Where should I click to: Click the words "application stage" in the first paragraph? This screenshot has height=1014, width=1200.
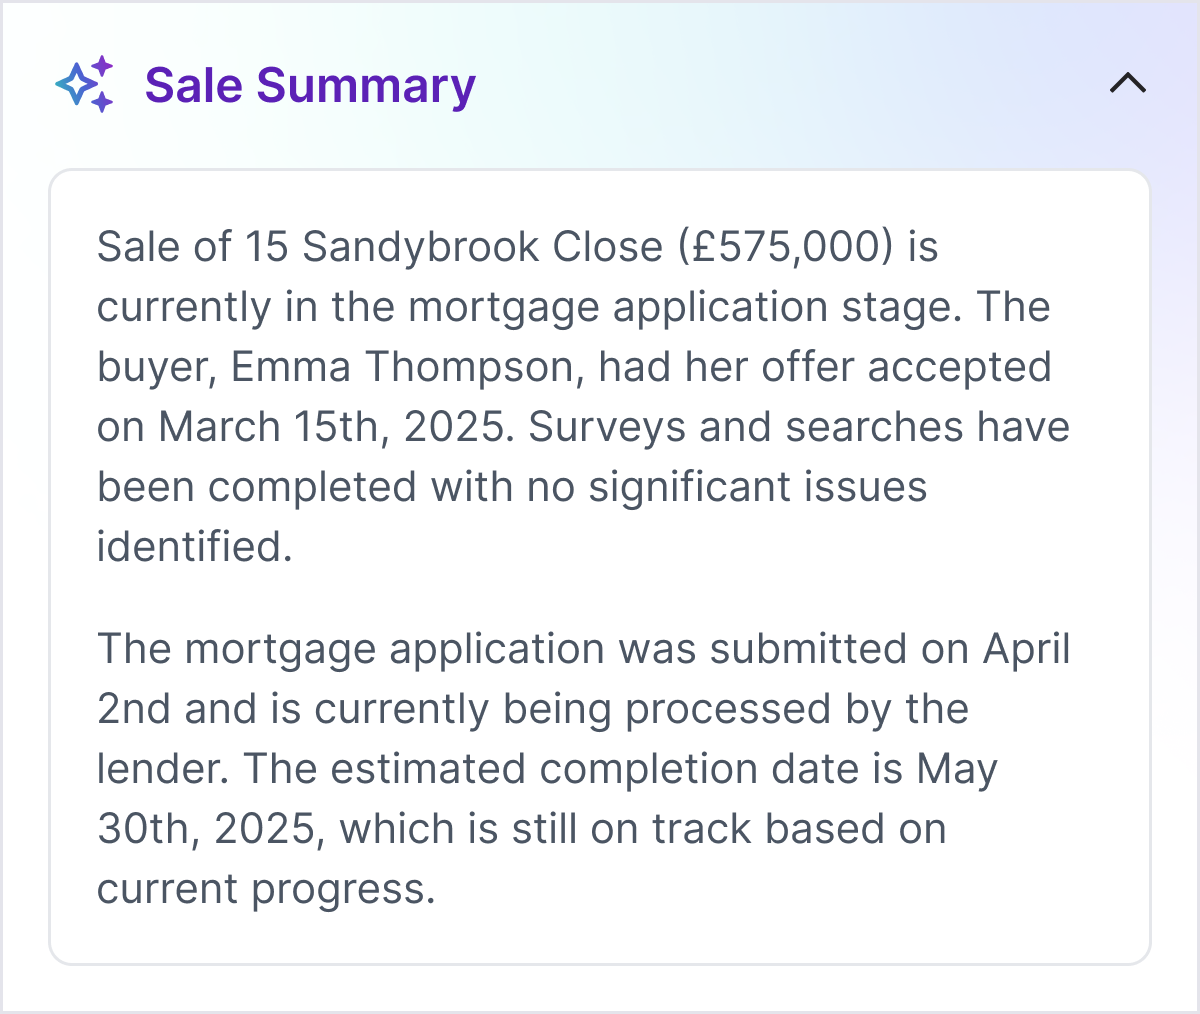click(788, 307)
